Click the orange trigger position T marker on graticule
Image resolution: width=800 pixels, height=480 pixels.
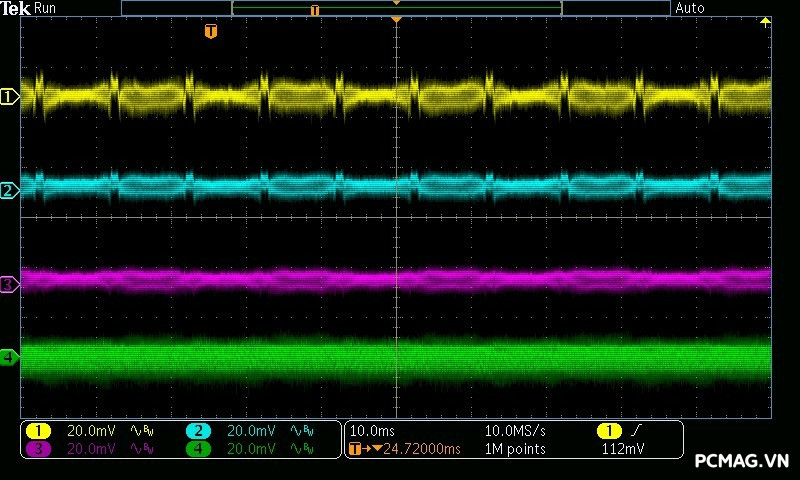pos(210,32)
